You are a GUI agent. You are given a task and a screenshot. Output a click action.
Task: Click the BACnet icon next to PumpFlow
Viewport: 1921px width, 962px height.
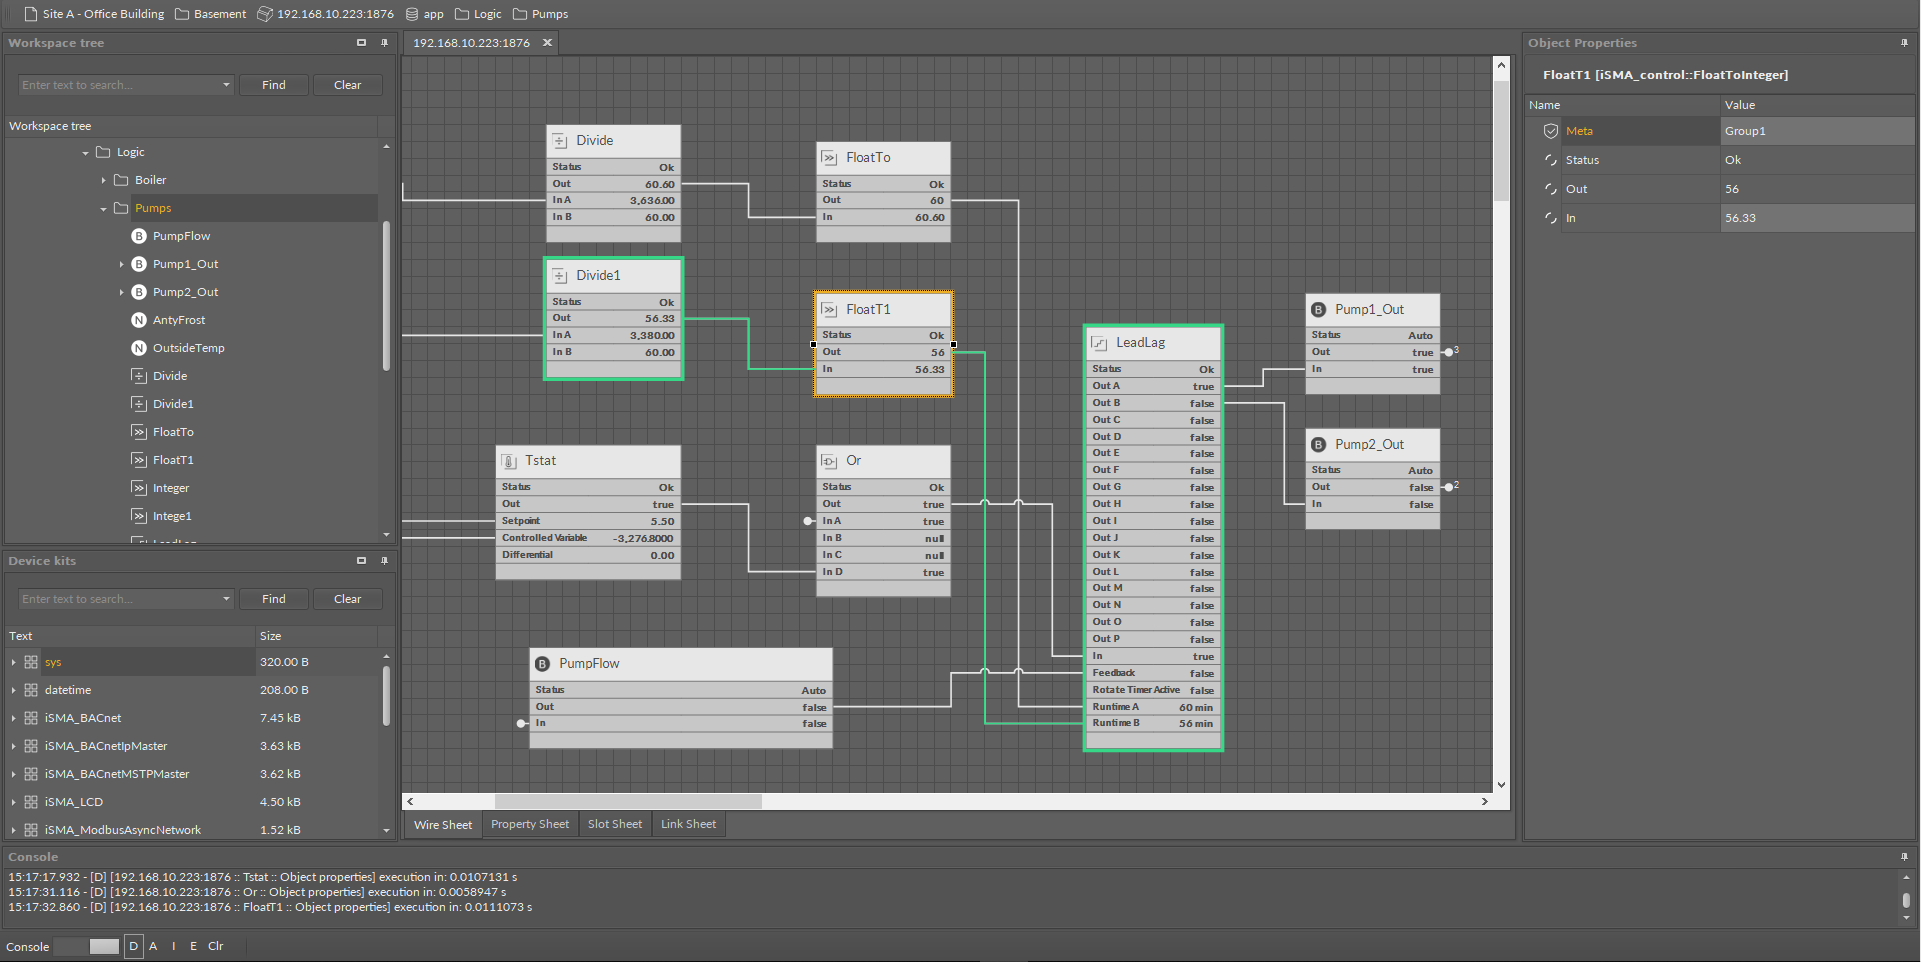point(139,236)
